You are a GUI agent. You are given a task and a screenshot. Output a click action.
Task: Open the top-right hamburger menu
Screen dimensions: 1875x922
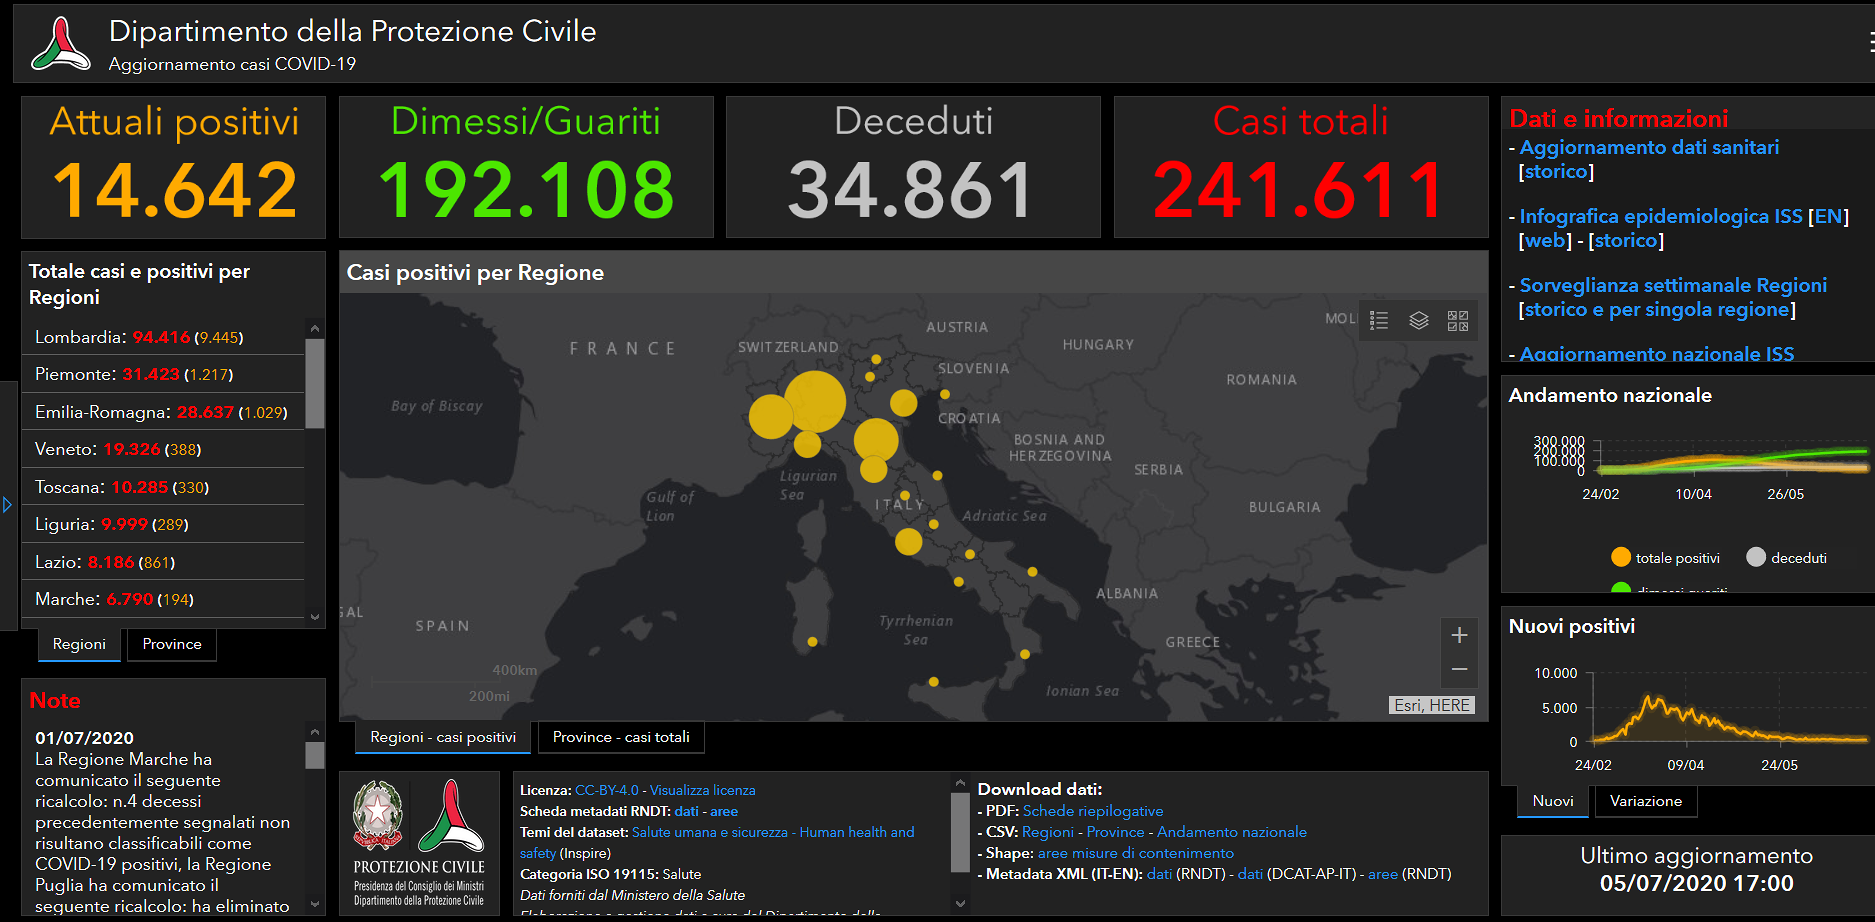pyautogui.click(x=1870, y=42)
